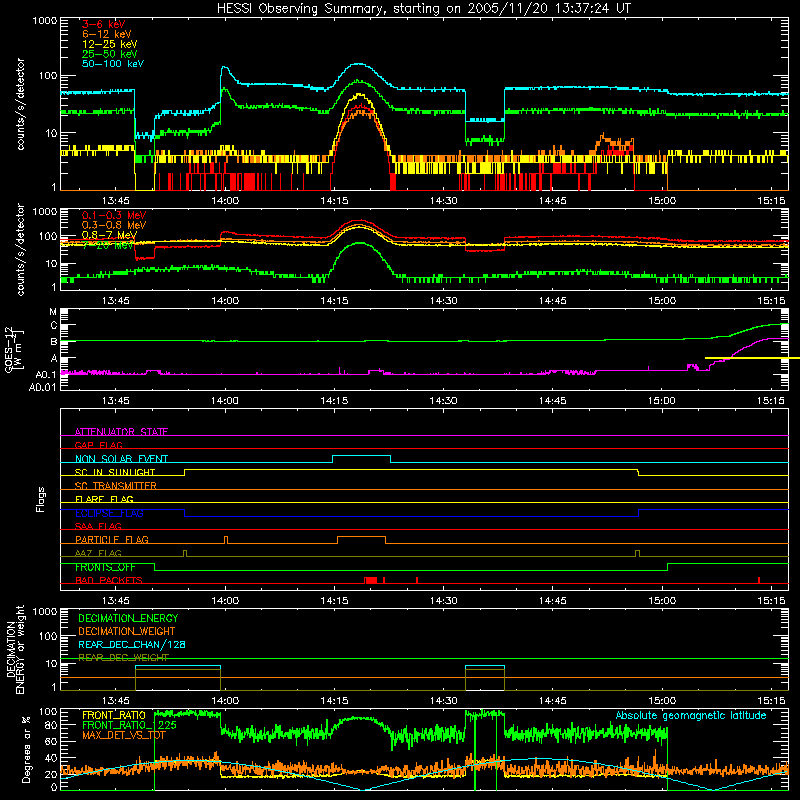Select the 50-100 keV legend label
This screenshot has width=800, height=800.
click(x=113, y=64)
